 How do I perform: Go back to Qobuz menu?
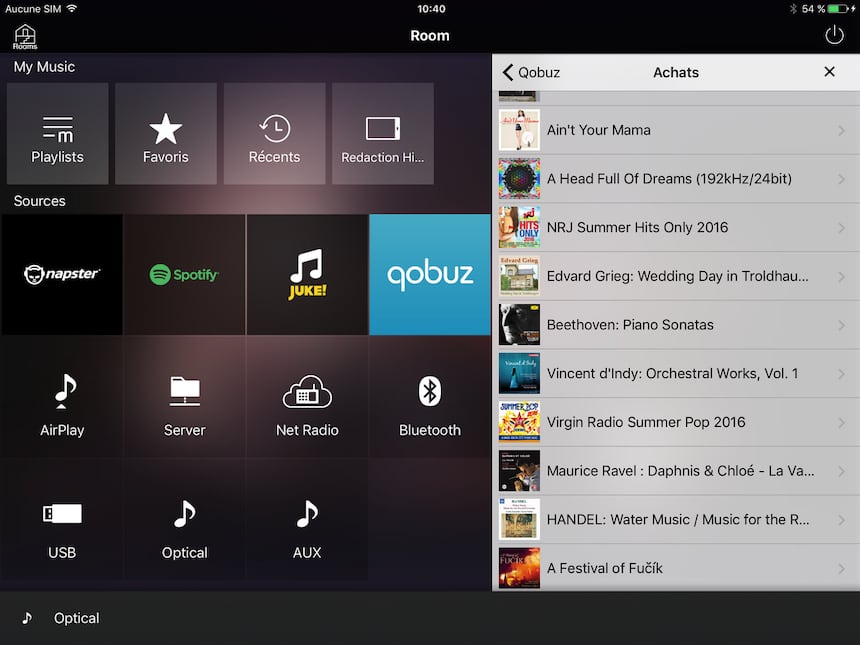click(531, 72)
